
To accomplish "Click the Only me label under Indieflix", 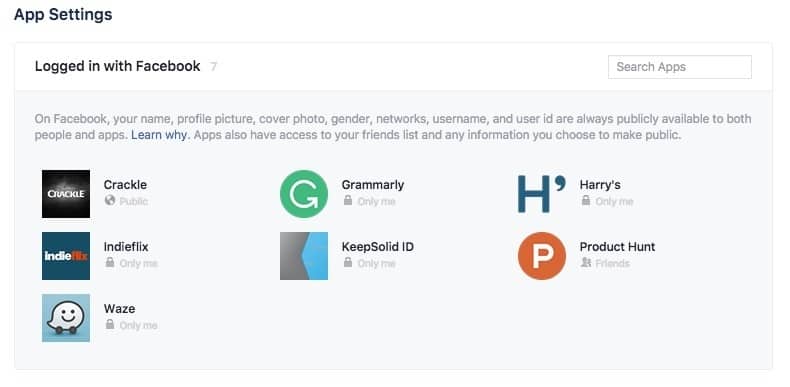I will point(139,264).
